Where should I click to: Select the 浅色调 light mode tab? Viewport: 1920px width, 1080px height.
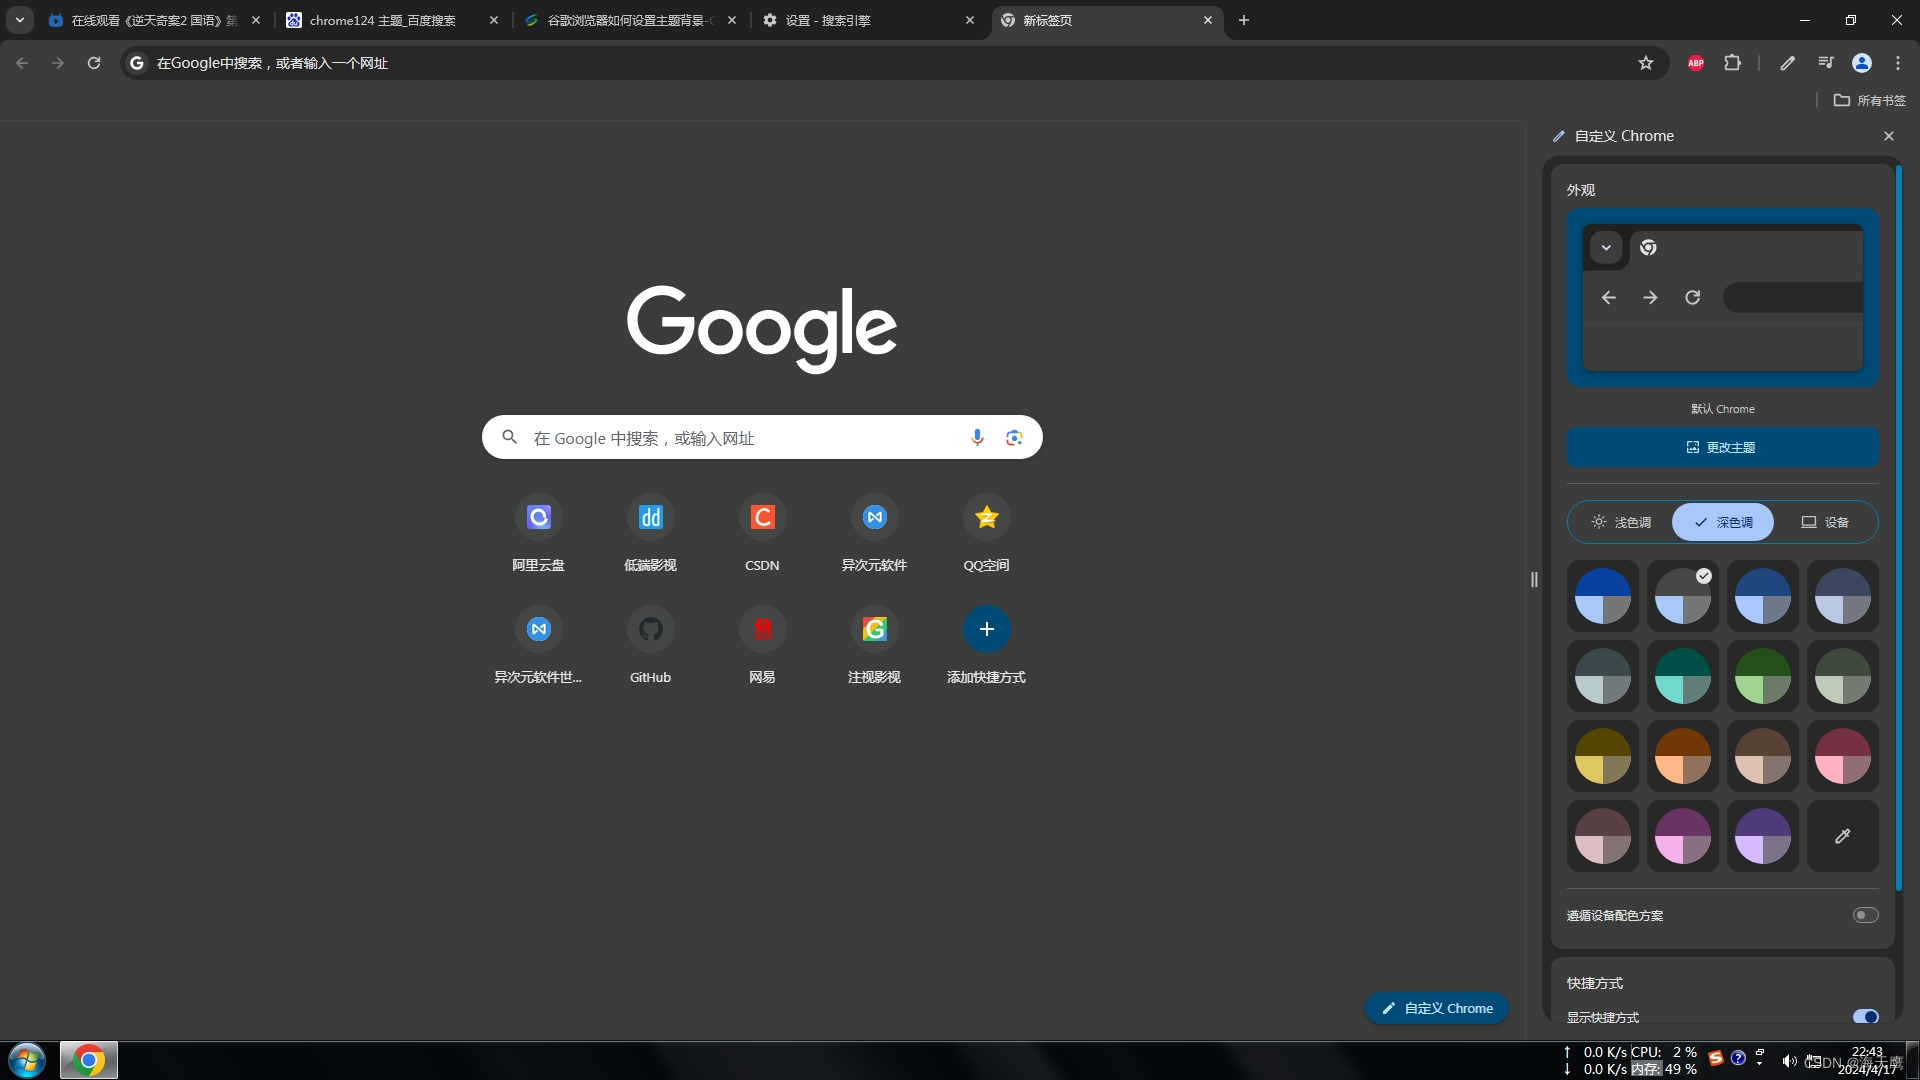click(1621, 521)
